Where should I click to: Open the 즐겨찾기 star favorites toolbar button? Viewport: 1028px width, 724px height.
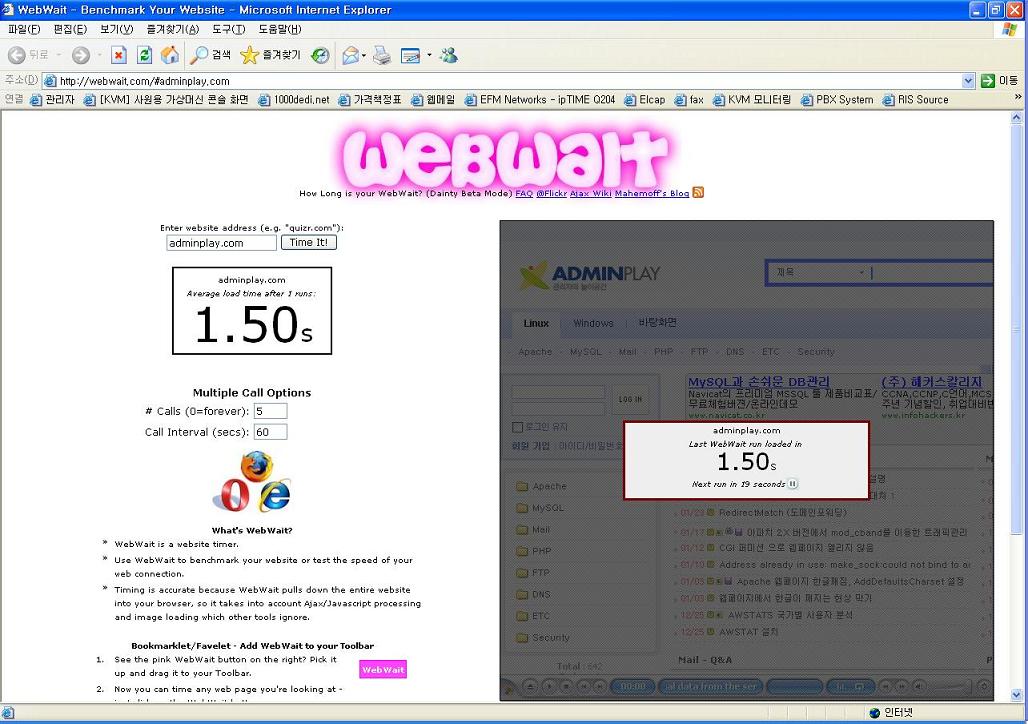pos(270,56)
